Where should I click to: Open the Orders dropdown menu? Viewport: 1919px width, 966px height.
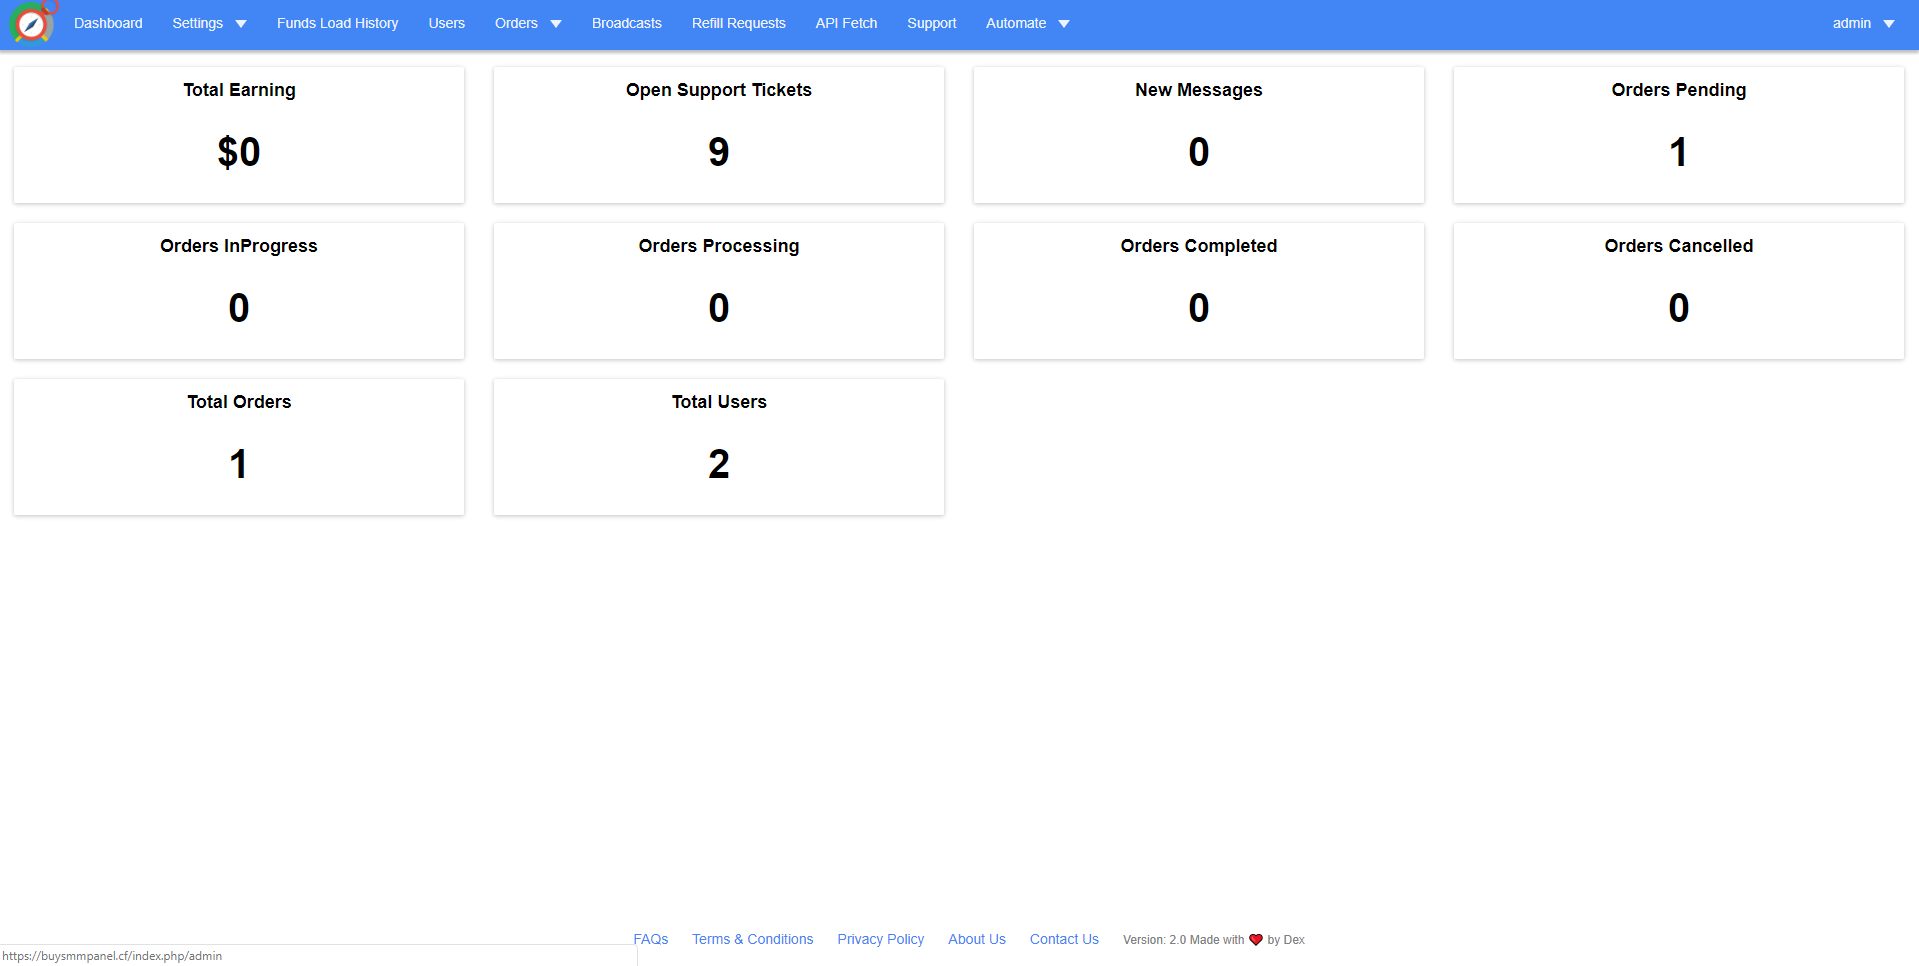527,23
